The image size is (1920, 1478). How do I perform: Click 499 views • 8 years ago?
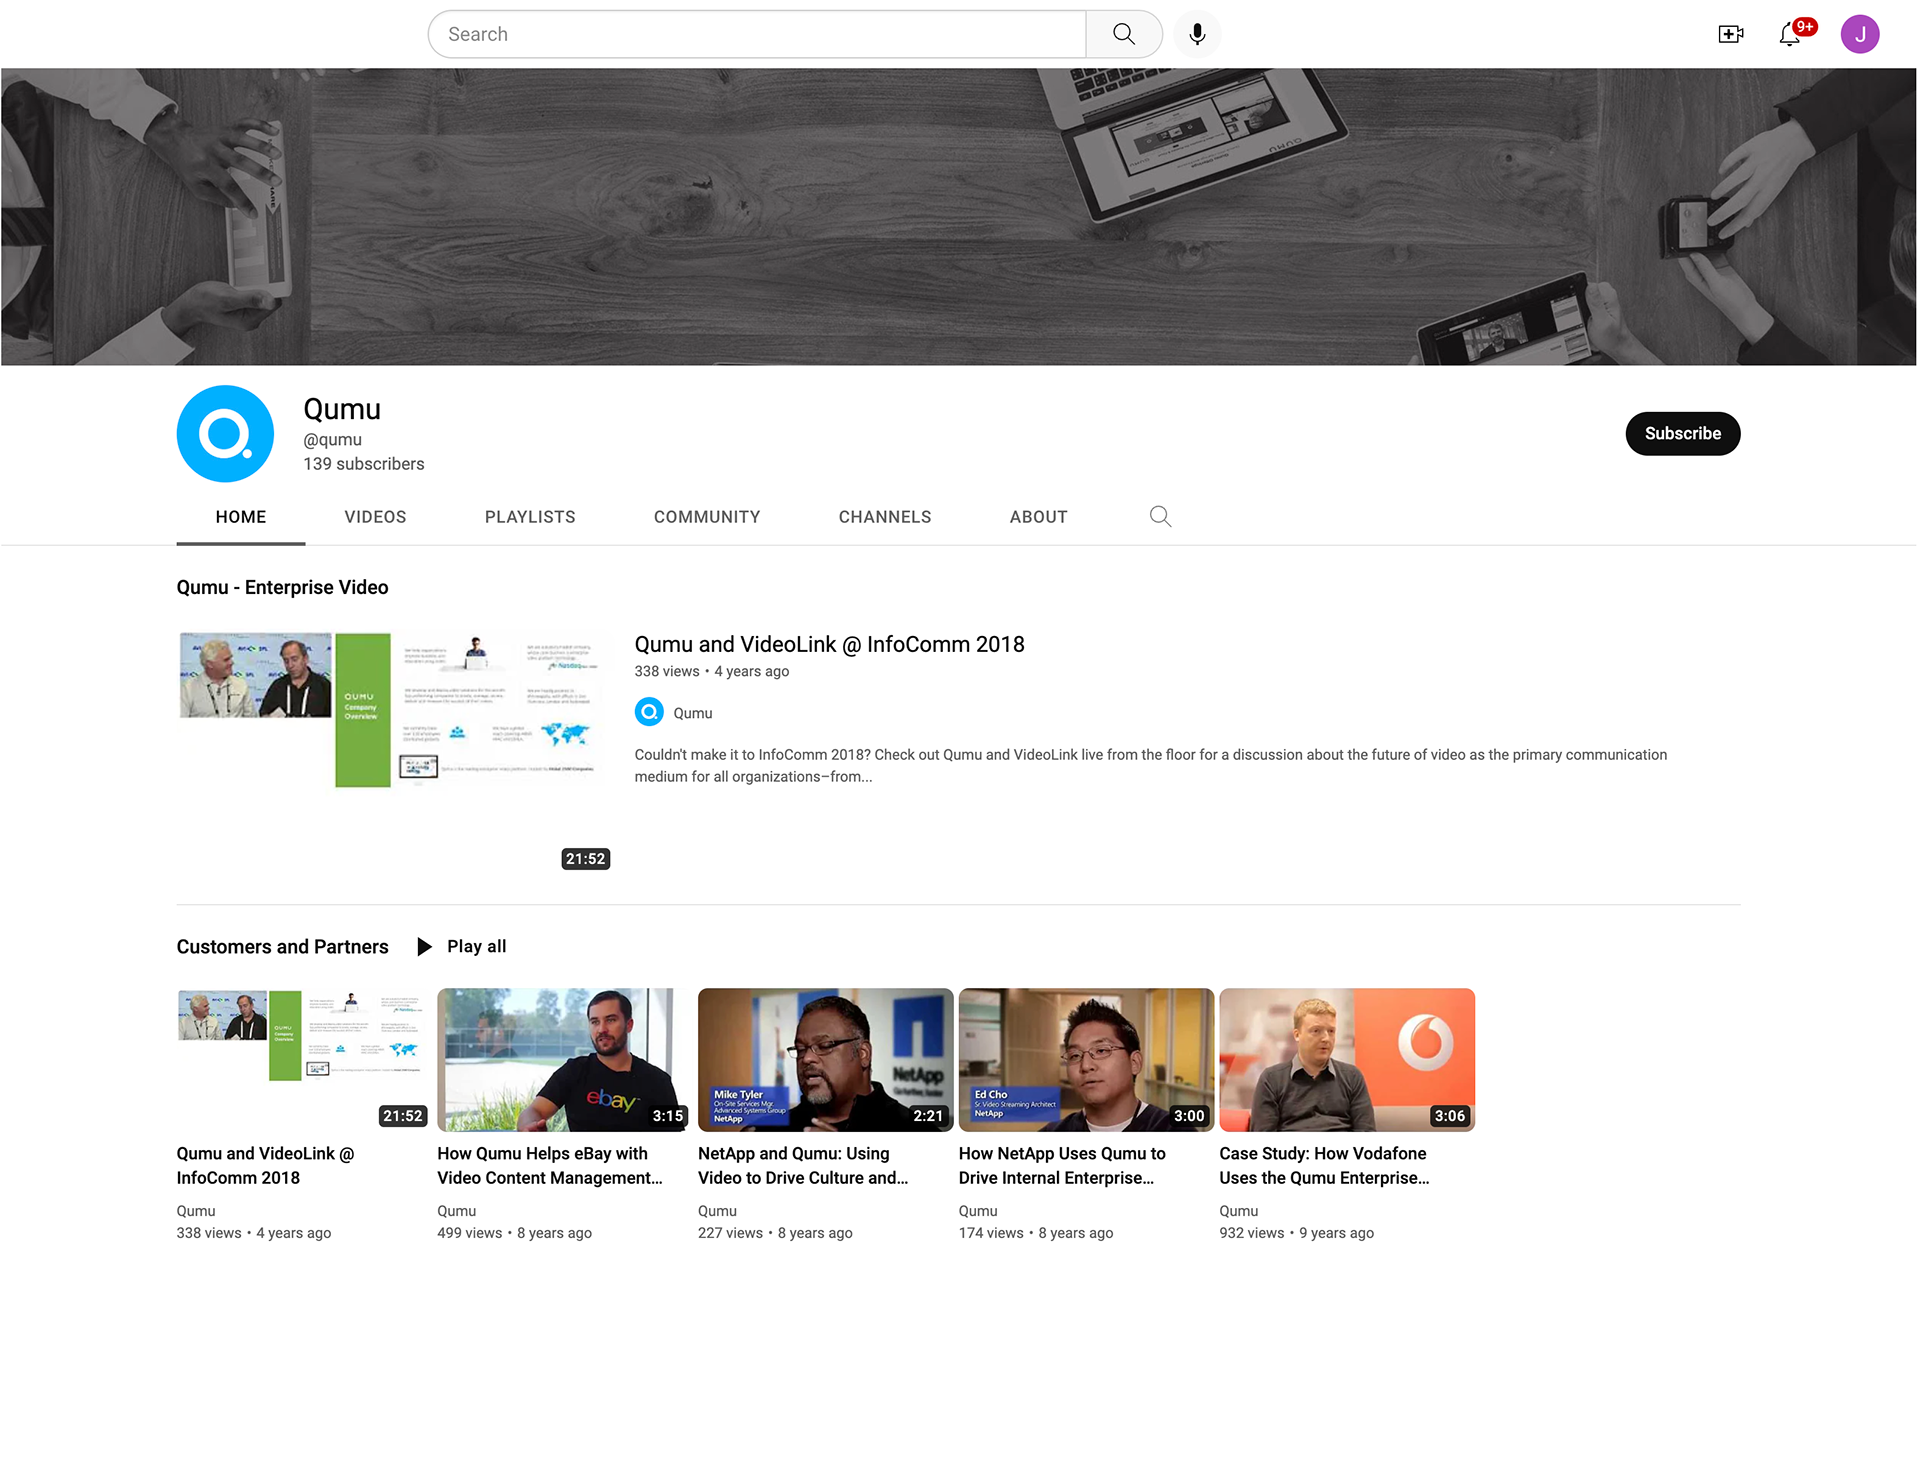pyautogui.click(x=514, y=1233)
